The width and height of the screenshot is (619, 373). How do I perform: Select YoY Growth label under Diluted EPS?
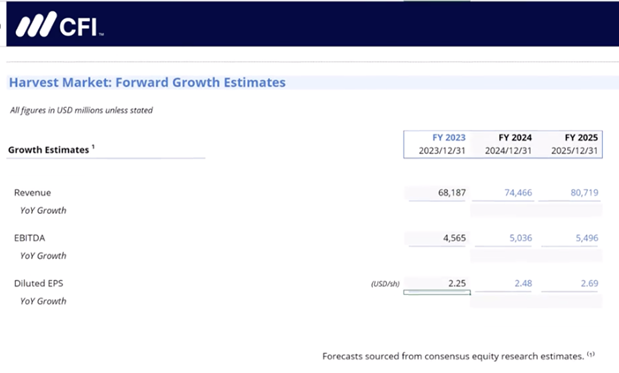43,301
